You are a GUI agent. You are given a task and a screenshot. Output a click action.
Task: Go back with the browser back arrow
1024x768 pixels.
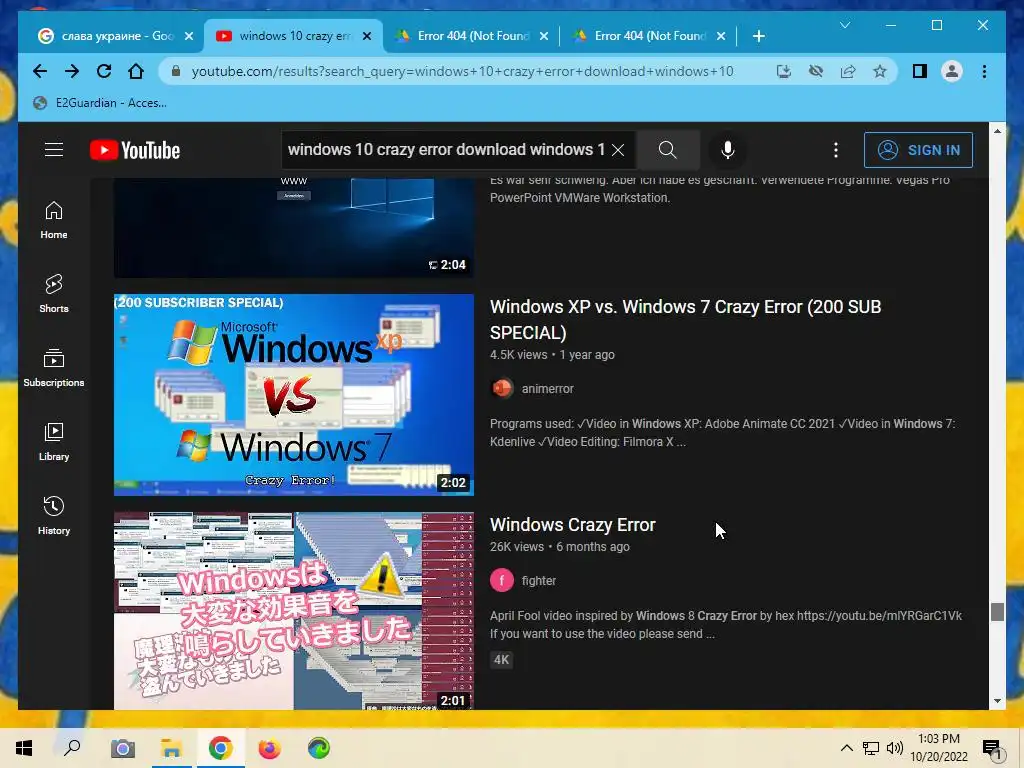[40, 71]
